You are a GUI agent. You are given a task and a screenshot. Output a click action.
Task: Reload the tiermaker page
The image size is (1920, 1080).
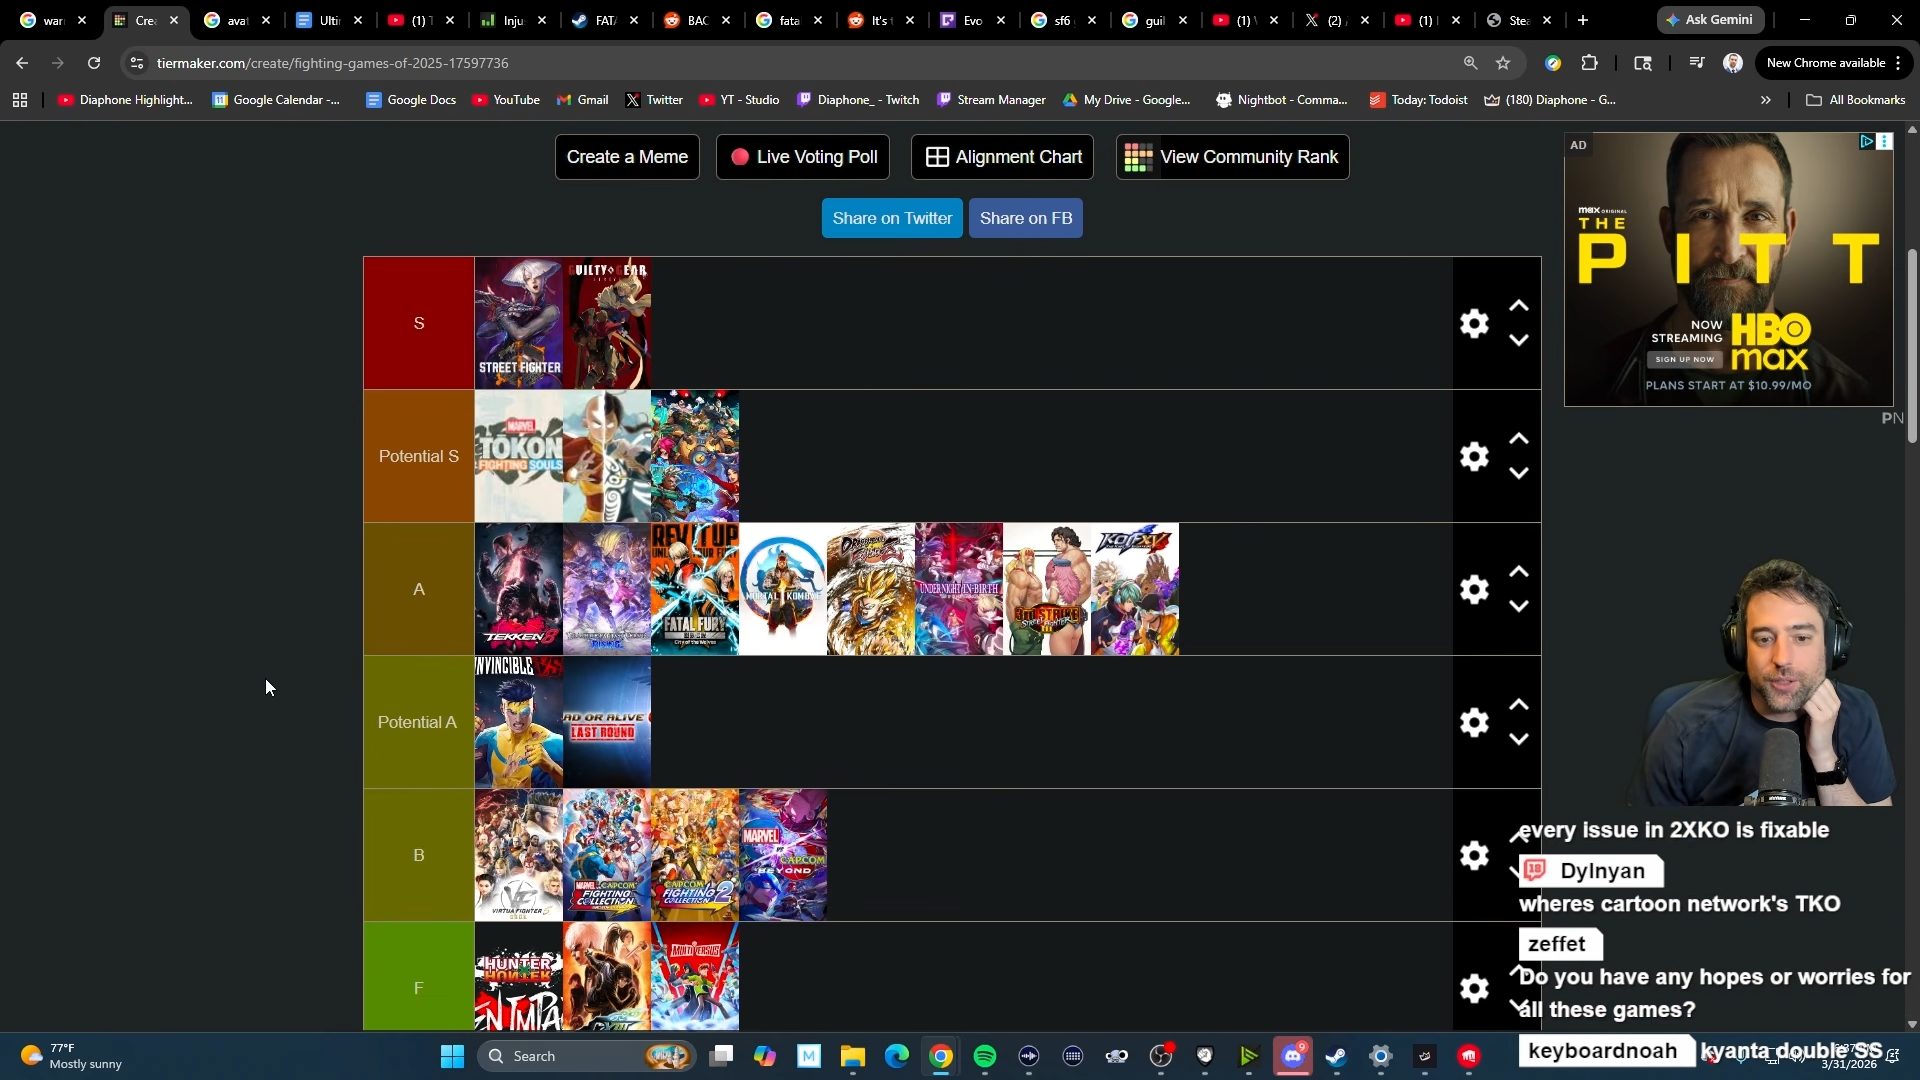coord(94,63)
